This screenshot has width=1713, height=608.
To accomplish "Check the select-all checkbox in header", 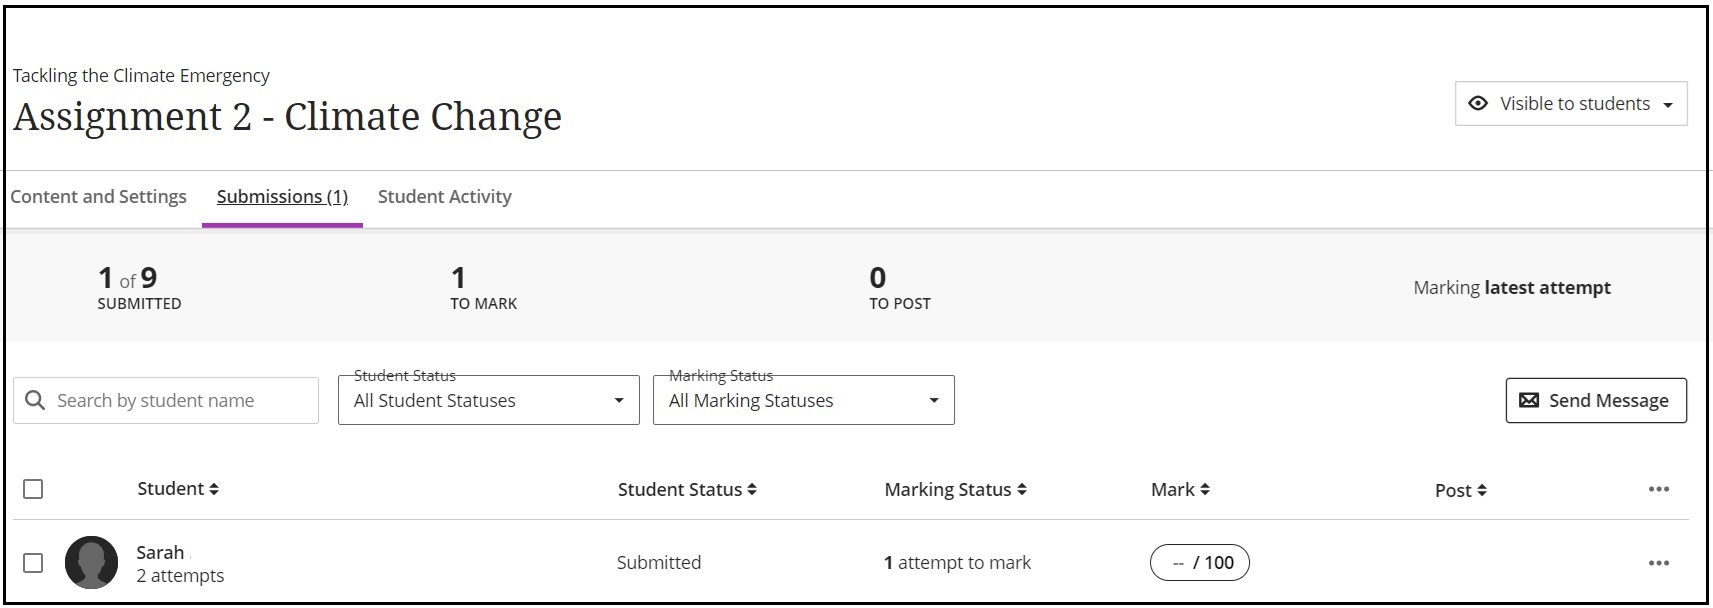I will (x=33, y=489).
